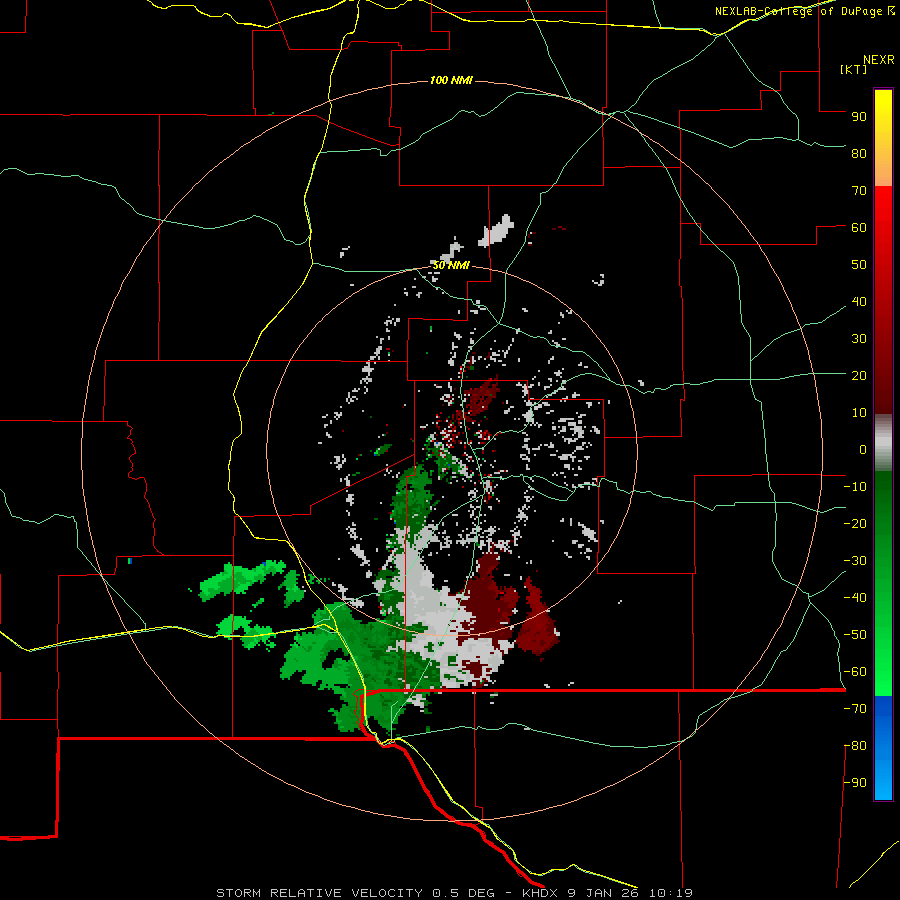This screenshot has width=900, height=900.
Task: Click the -50 value on velocity scale
Action: (855, 635)
